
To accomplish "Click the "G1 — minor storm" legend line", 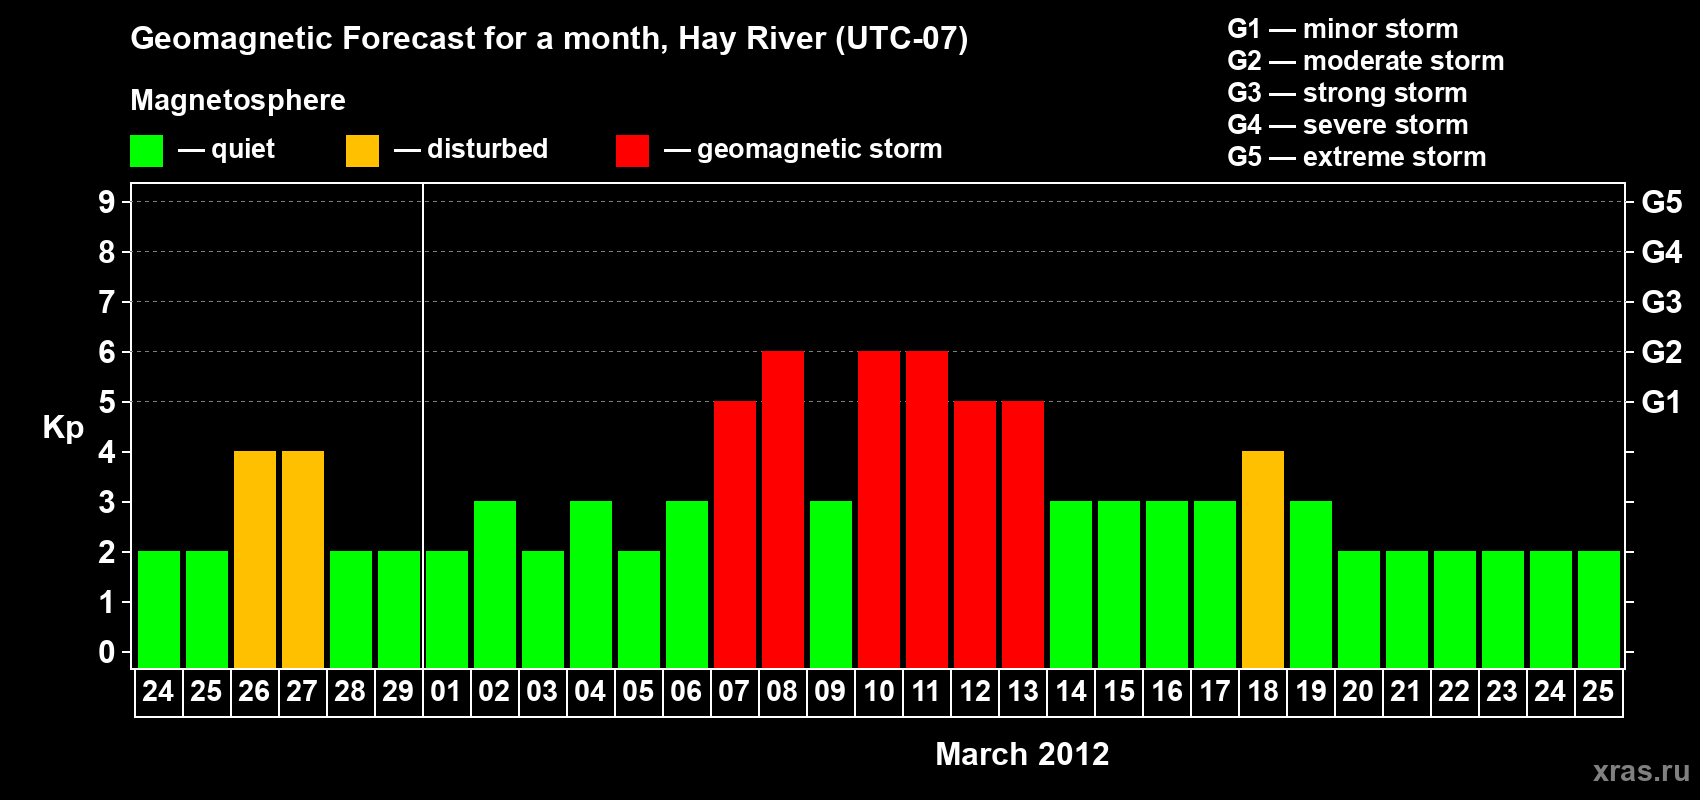I will pyautogui.click(x=1343, y=29).
